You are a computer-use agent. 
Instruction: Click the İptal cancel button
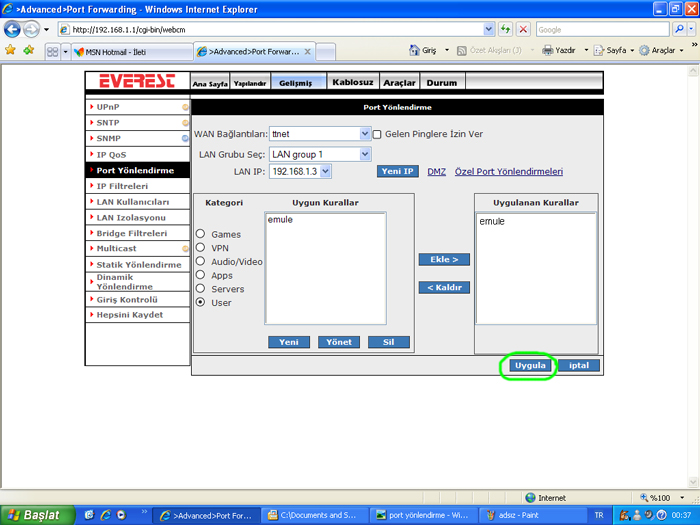click(579, 365)
